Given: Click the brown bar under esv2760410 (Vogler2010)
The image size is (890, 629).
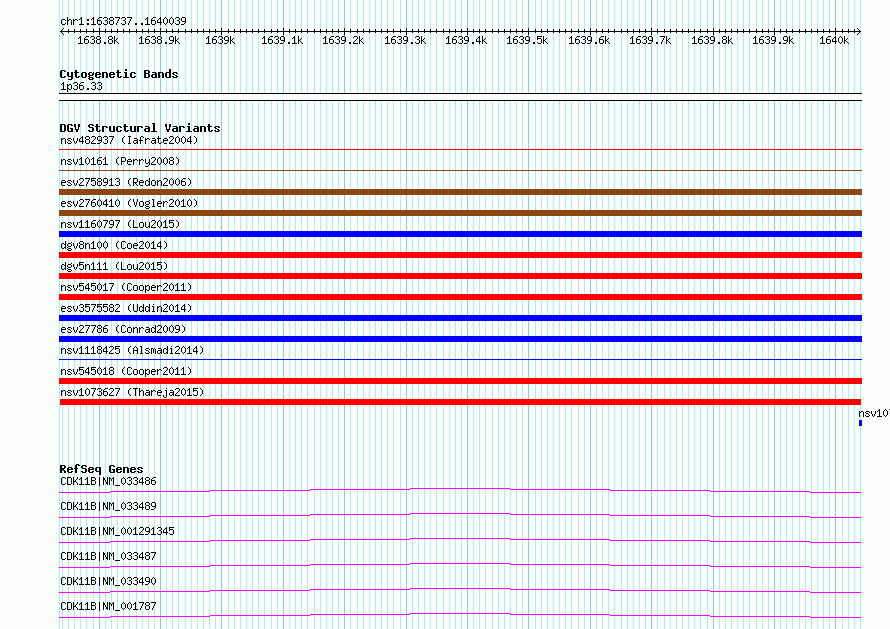Looking at the screenshot, I should pos(460,213).
